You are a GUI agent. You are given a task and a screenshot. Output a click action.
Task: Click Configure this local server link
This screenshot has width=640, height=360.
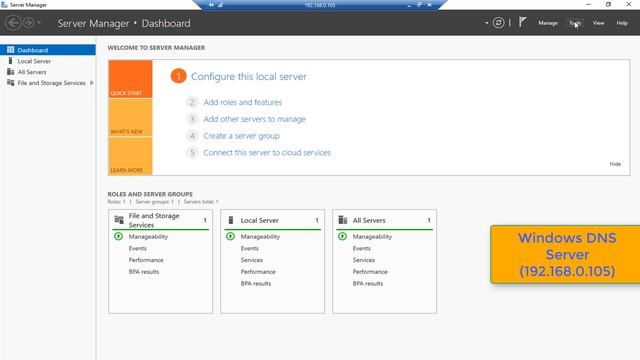tap(249, 77)
